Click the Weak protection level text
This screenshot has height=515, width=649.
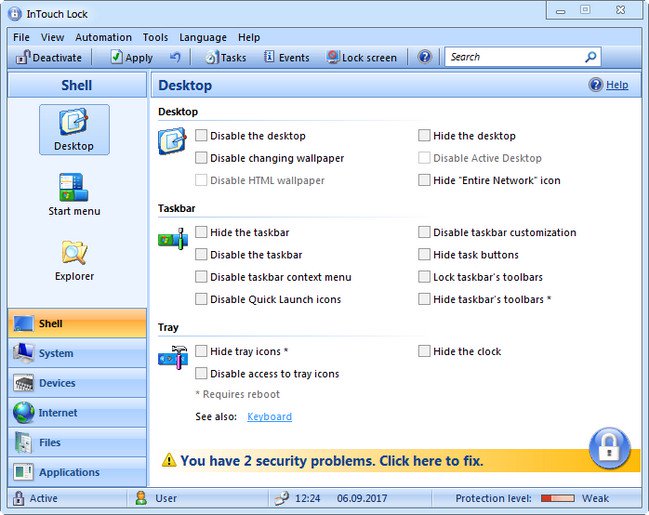[x=595, y=498]
